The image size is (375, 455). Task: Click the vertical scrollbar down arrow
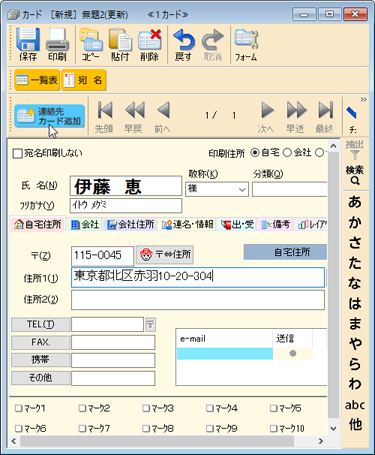(333, 428)
